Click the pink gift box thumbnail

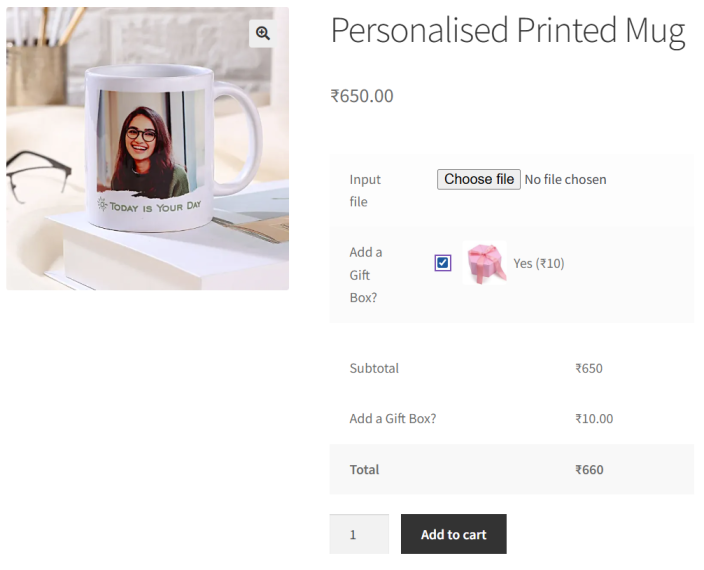point(484,263)
